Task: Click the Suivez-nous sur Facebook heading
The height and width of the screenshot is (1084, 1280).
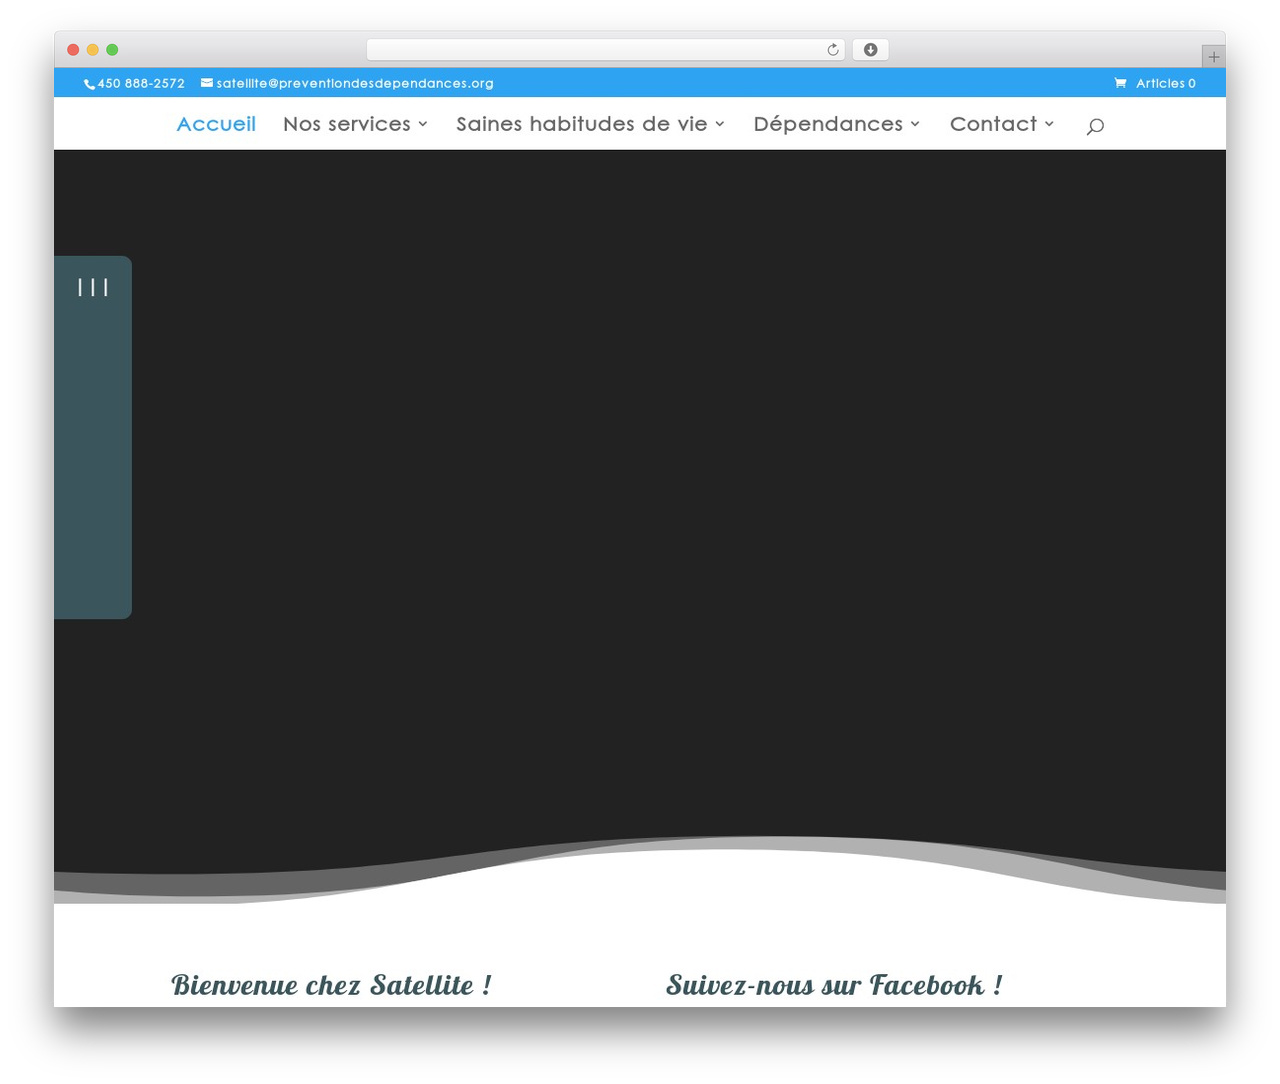Action: (834, 985)
